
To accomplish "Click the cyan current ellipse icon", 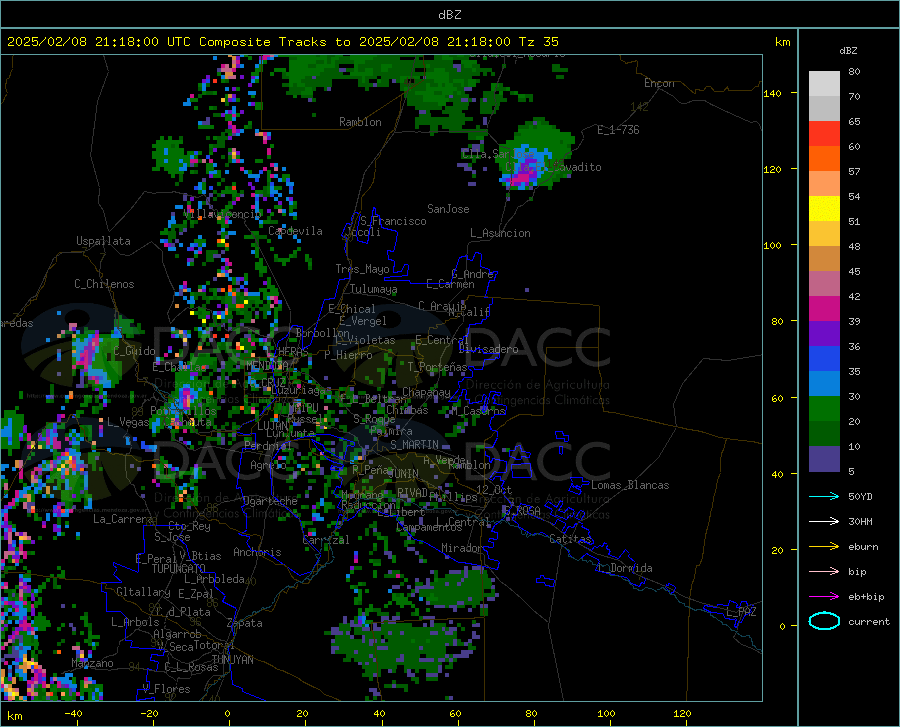I will point(824,621).
